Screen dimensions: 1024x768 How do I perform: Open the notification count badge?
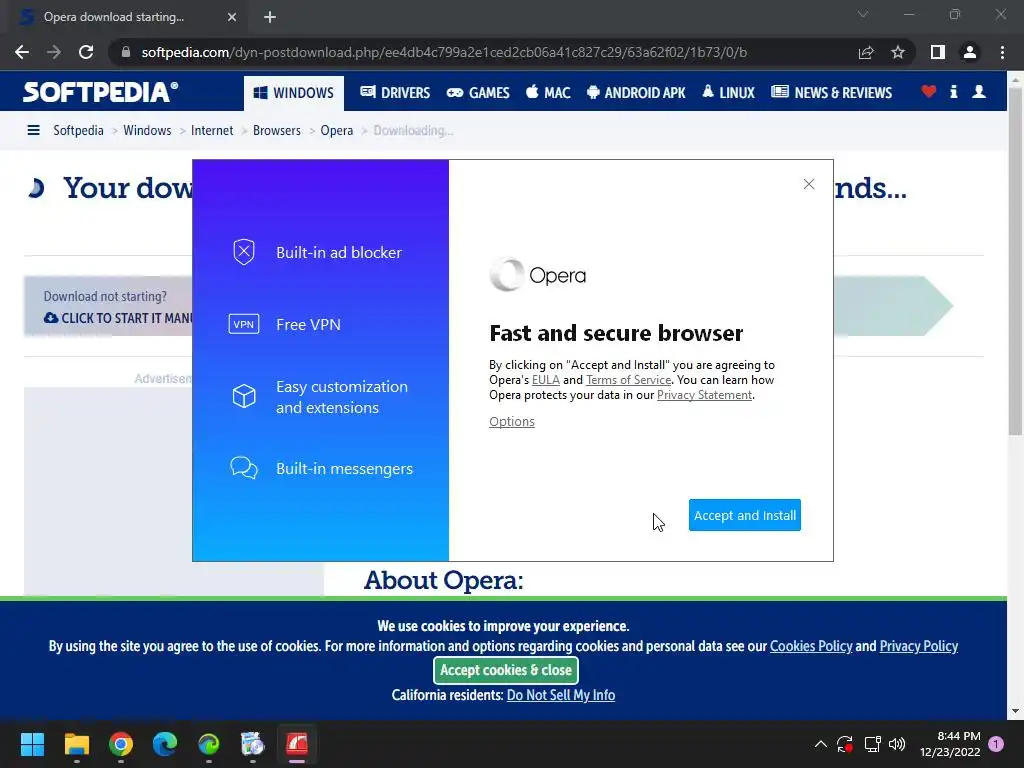coord(997,744)
